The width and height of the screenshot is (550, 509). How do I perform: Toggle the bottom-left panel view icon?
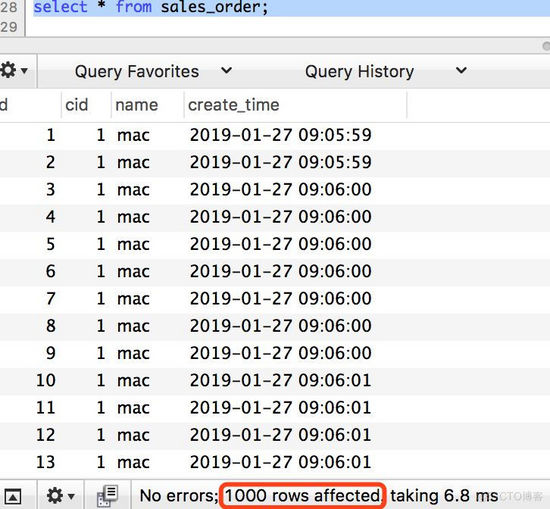click(13, 497)
